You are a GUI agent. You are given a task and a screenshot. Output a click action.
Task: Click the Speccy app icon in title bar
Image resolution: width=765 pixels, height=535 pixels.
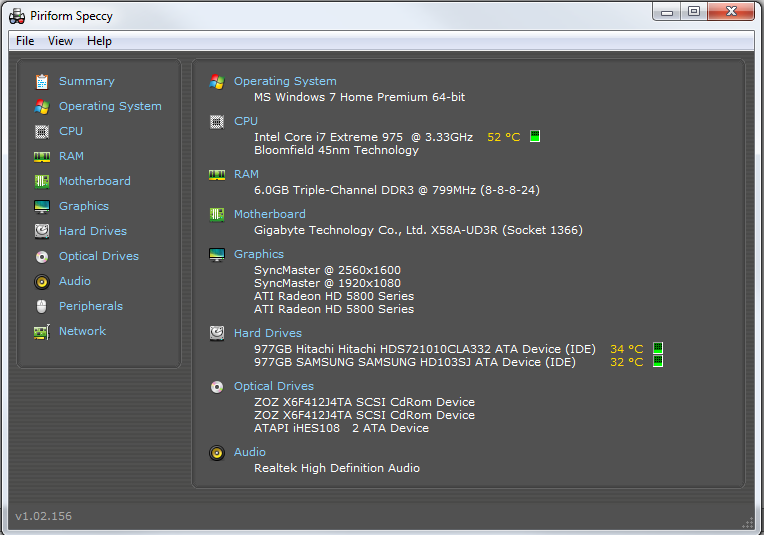[x=17, y=16]
